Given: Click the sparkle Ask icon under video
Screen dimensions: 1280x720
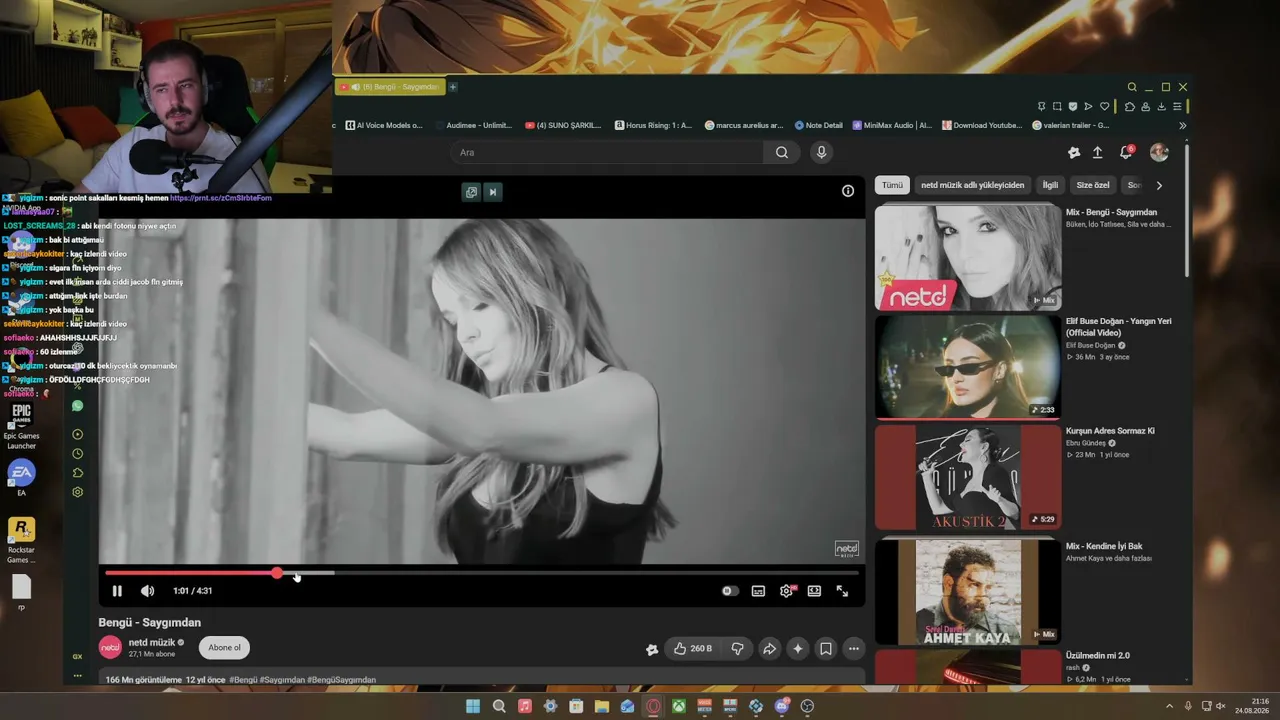Looking at the screenshot, I should [x=797, y=649].
